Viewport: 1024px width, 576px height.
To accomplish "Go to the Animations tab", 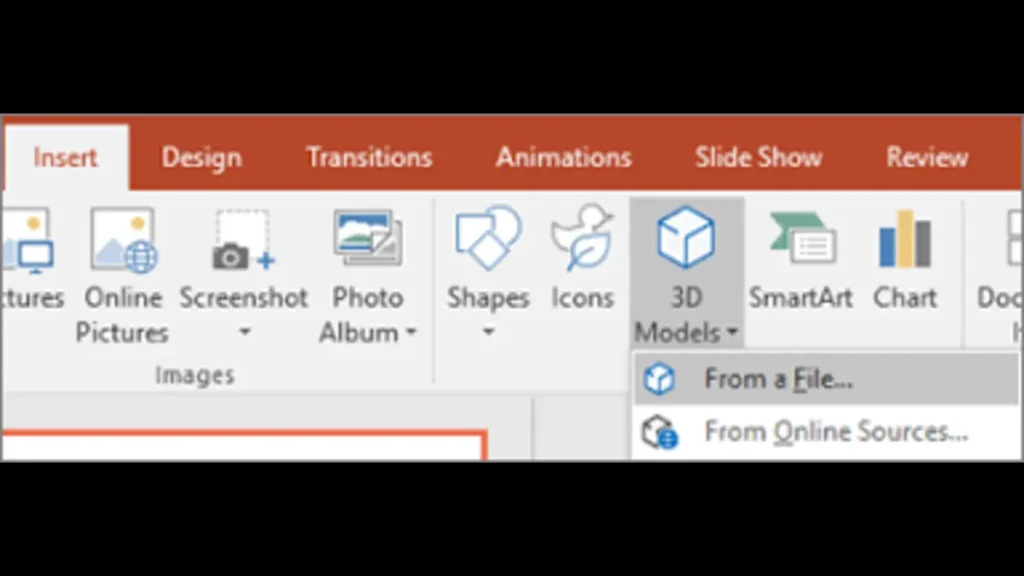I will [564, 157].
